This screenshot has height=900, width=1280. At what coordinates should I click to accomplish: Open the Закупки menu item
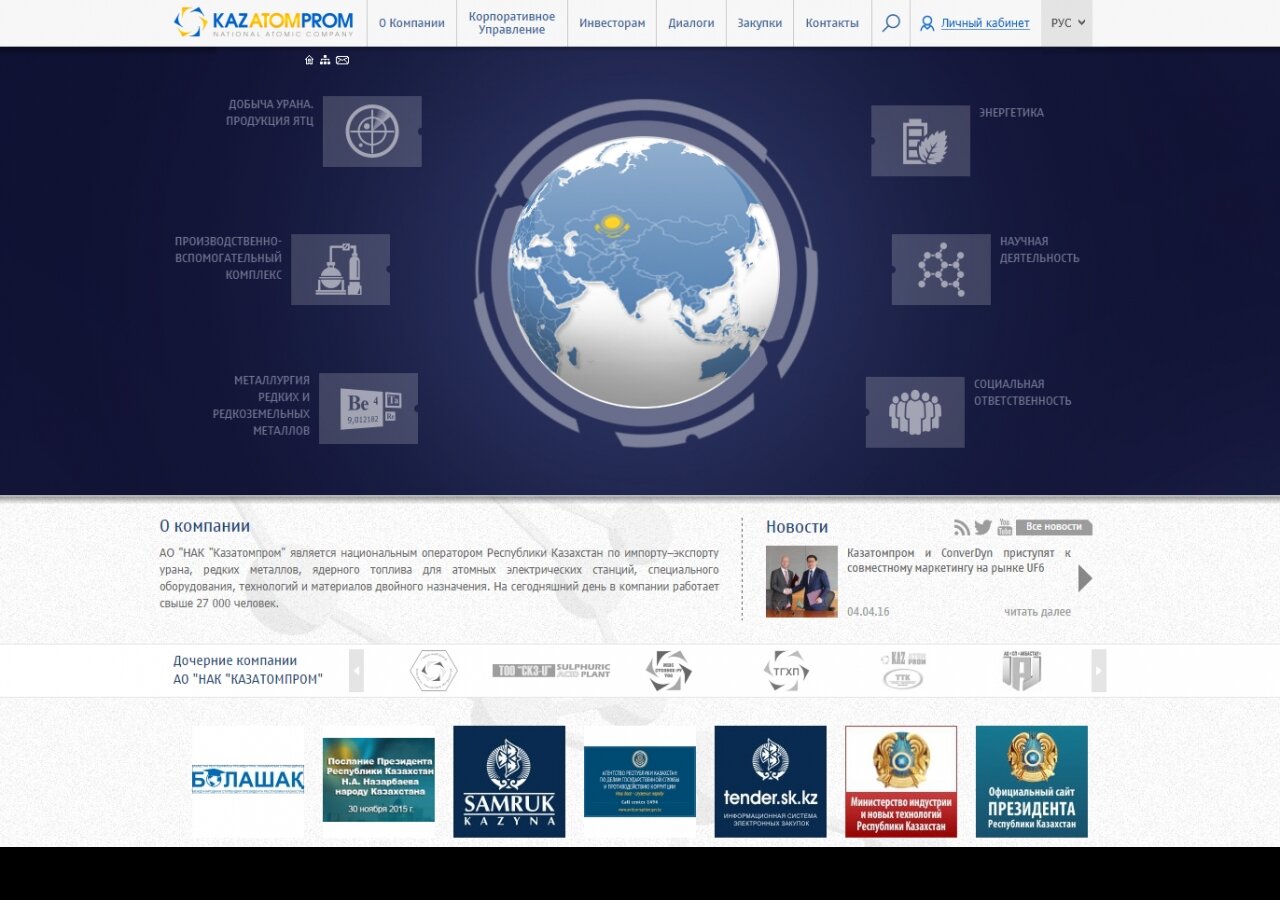(x=760, y=23)
